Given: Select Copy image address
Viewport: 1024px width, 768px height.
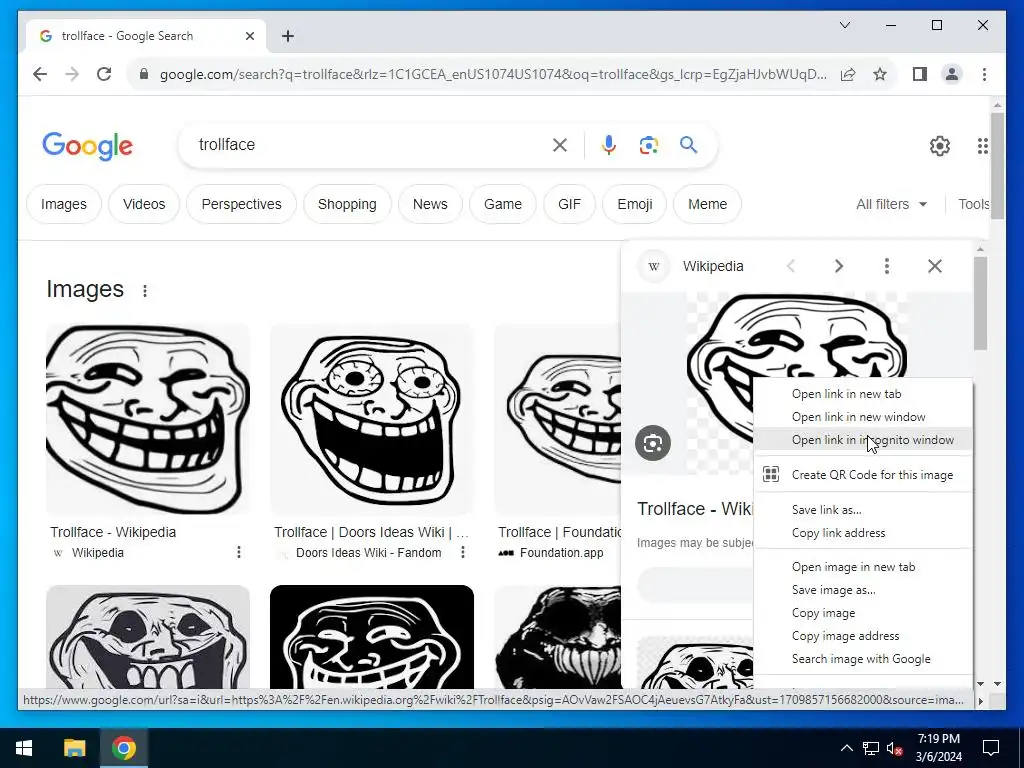Looking at the screenshot, I should (x=863, y=635).
